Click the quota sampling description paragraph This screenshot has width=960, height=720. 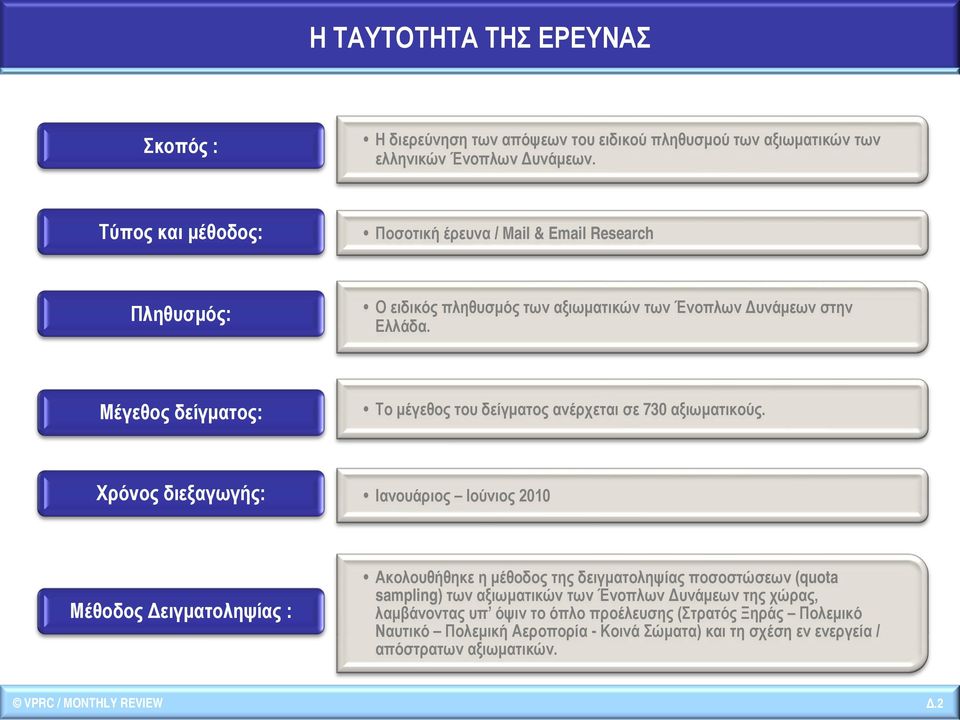(x=627, y=613)
